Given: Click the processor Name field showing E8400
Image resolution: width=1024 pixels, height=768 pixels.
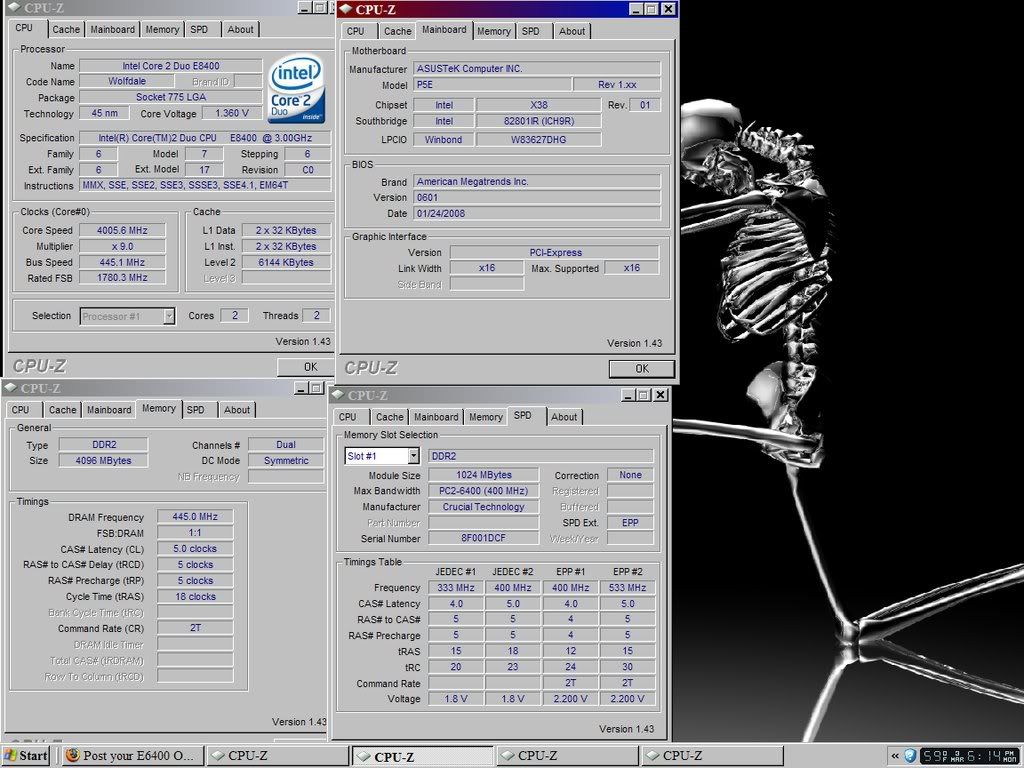Looking at the screenshot, I should click(170, 66).
